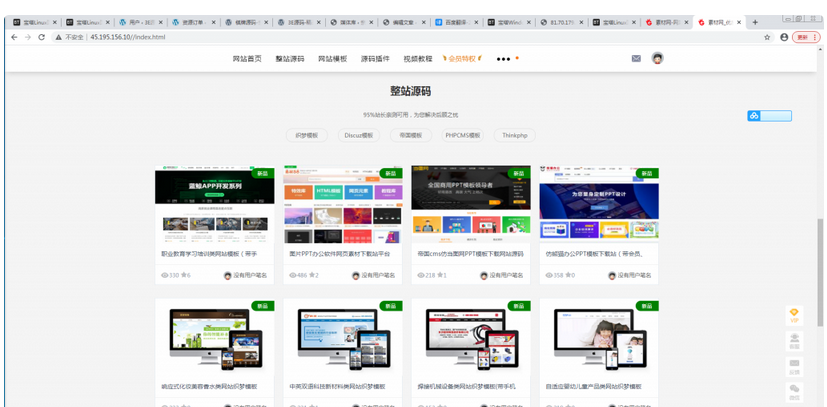Switch to the 81.70.179 browser tab
This screenshot has height=407, width=827.
click(562, 22)
